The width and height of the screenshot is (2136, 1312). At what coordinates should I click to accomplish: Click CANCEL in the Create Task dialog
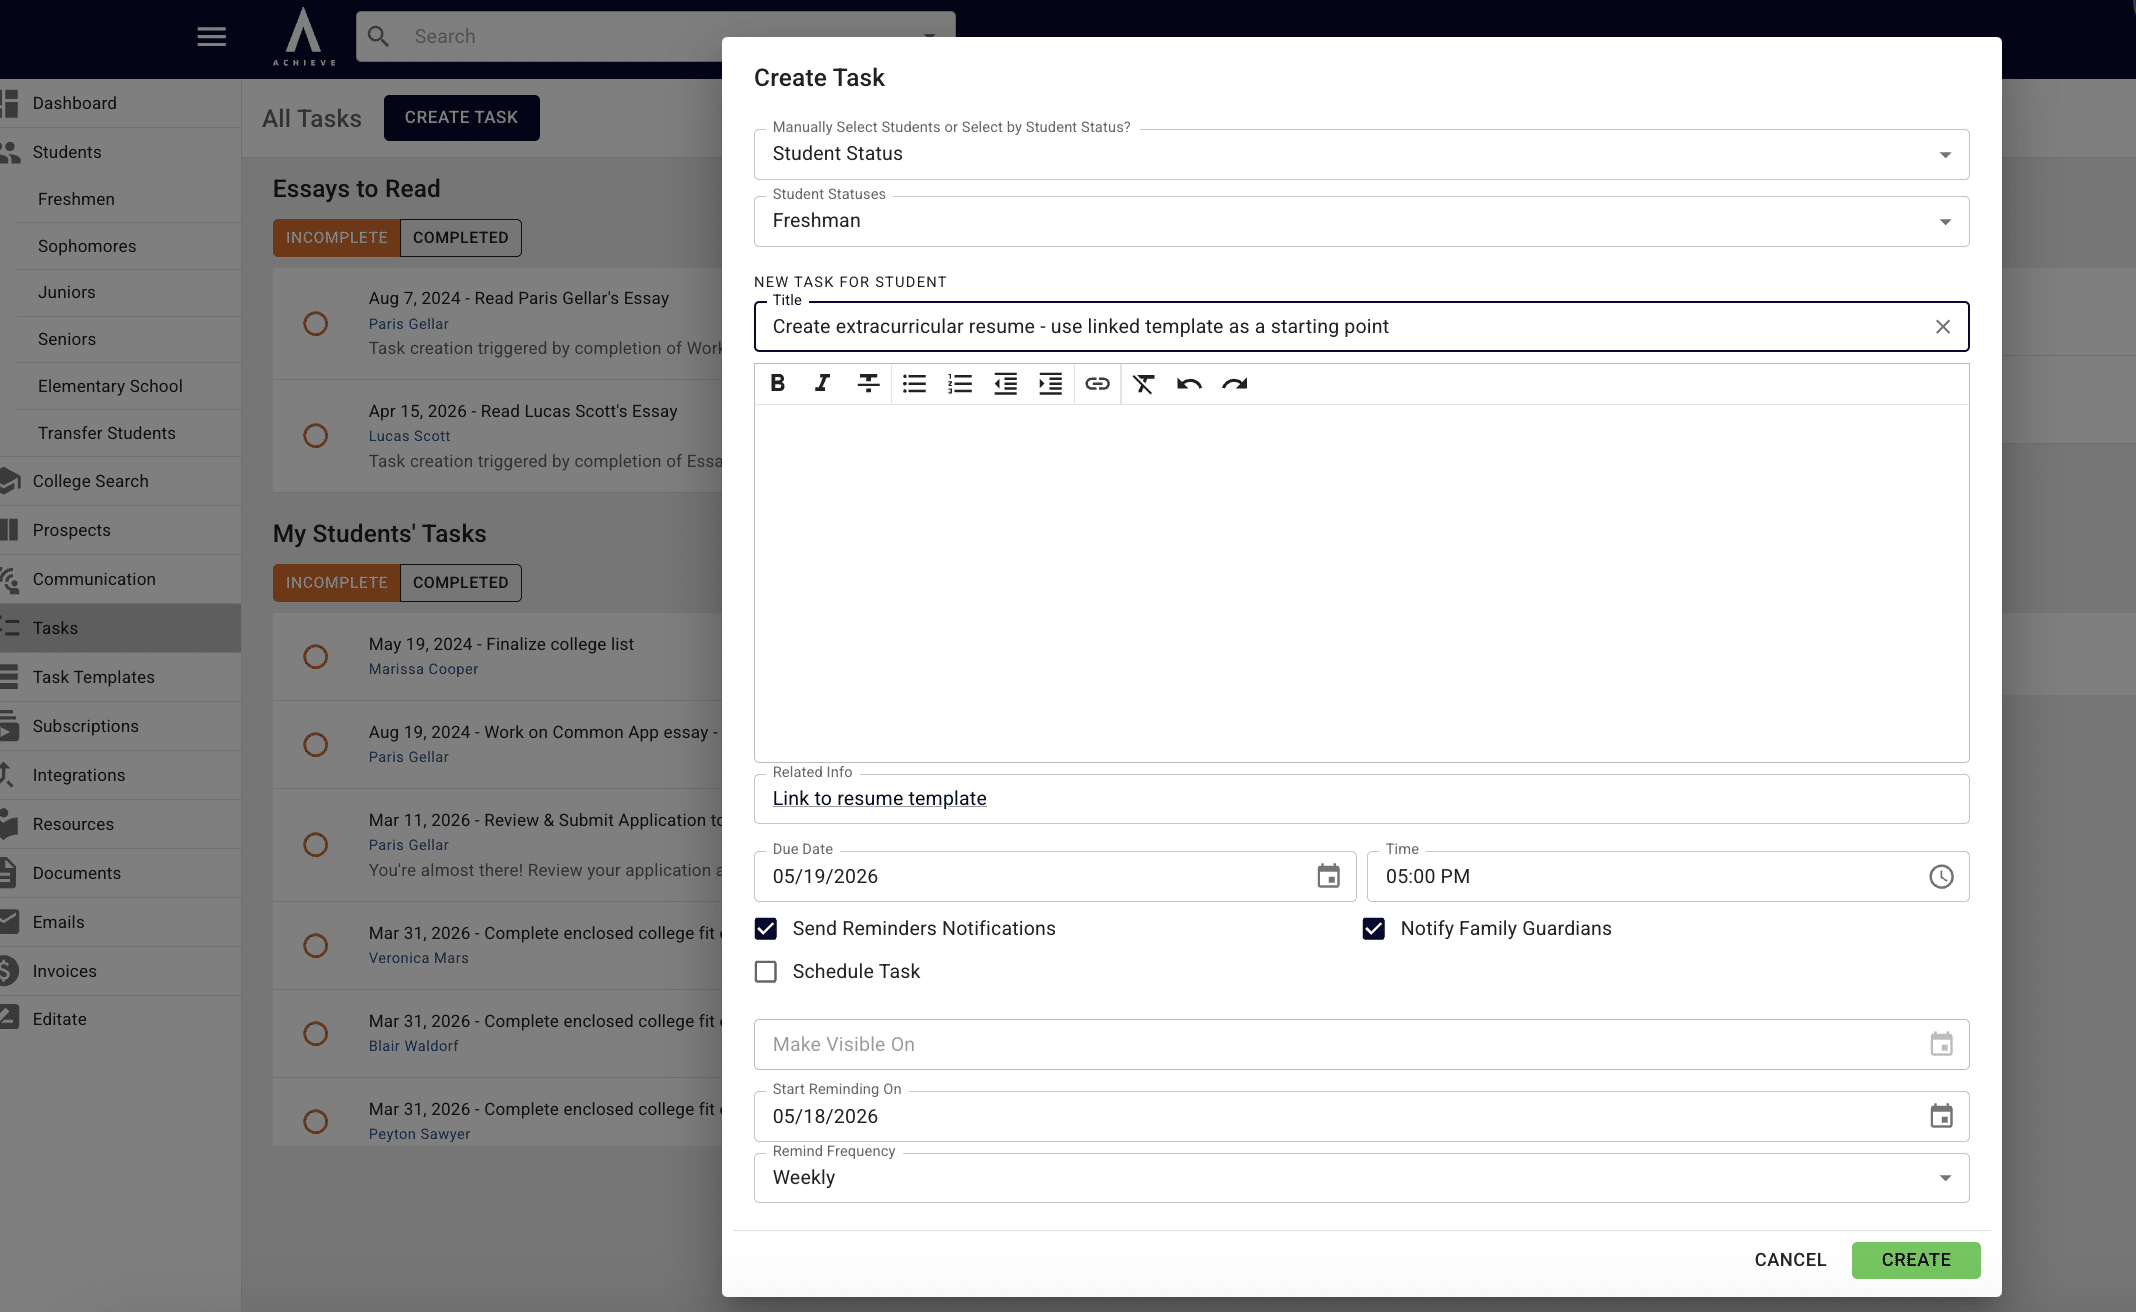click(x=1790, y=1260)
